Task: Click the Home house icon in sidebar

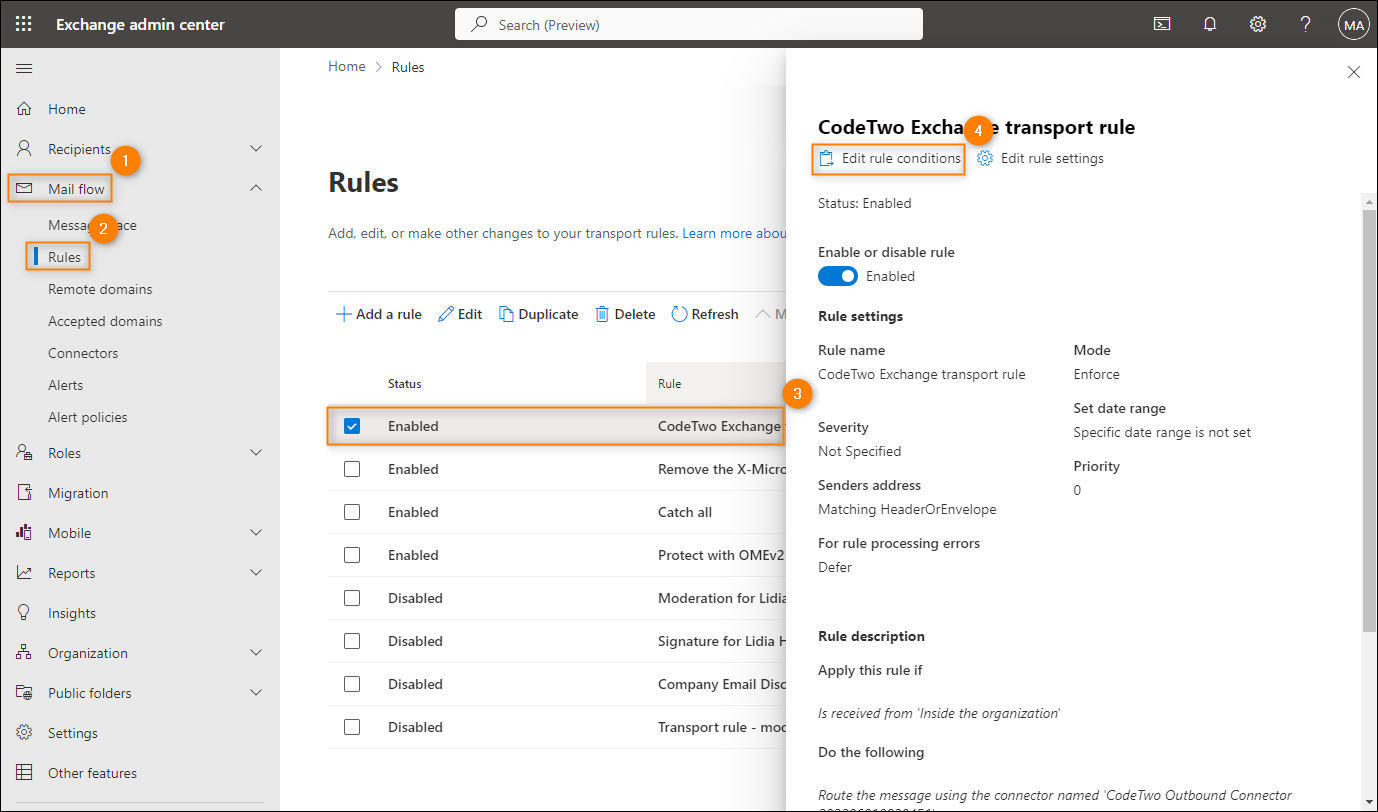Action: [25, 109]
